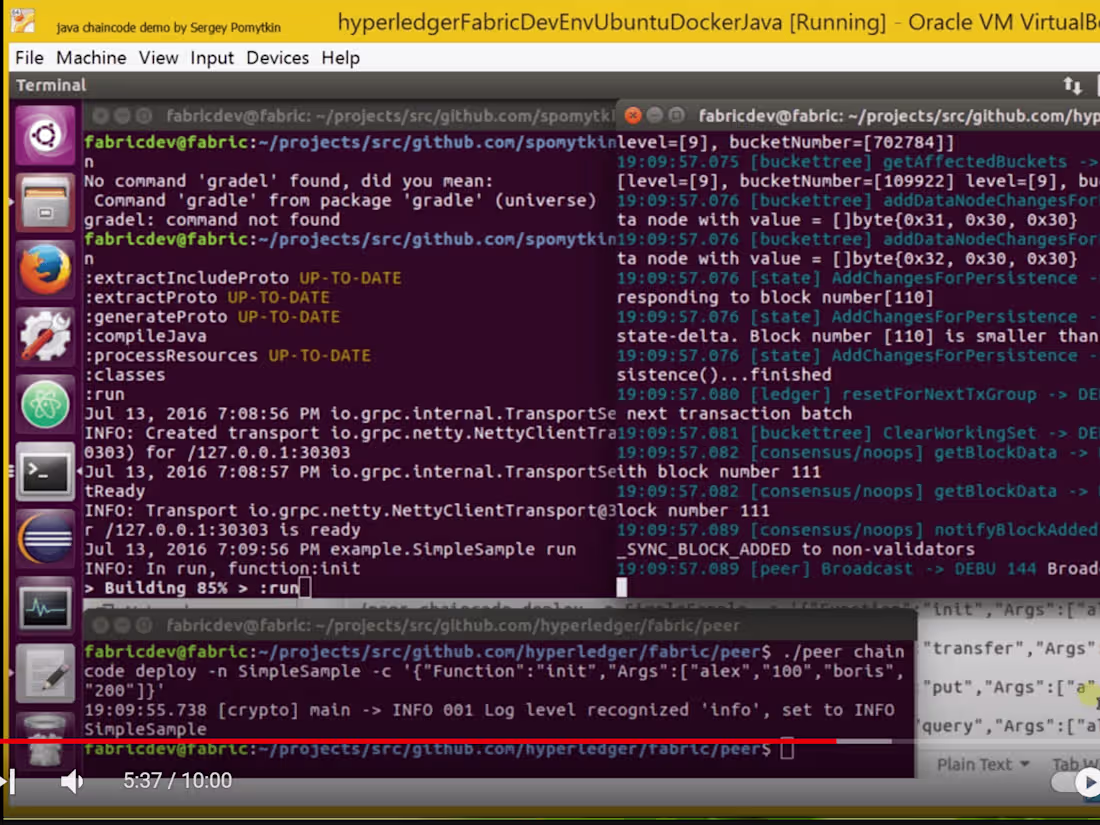Click the scroll arrows icon in the panel

pyautogui.click(x=1073, y=85)
